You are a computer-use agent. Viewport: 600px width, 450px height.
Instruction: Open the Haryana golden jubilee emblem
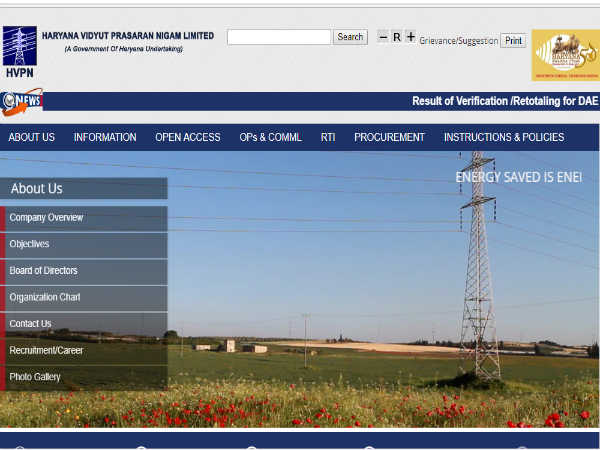click(x=565, y=55)
